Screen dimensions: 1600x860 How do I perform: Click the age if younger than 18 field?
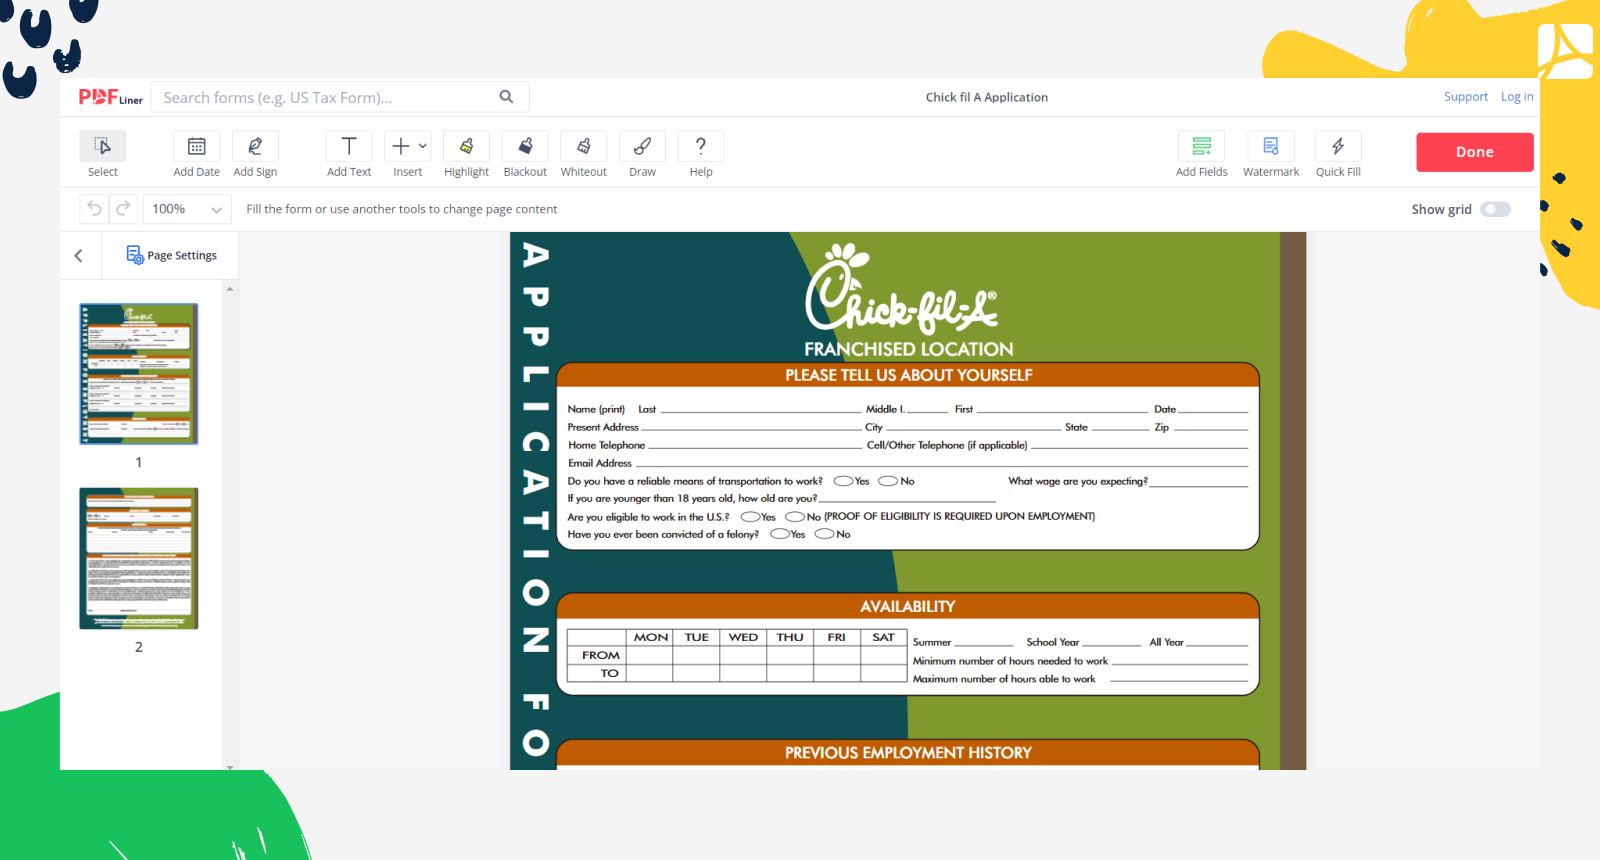[x=907, y=499]
